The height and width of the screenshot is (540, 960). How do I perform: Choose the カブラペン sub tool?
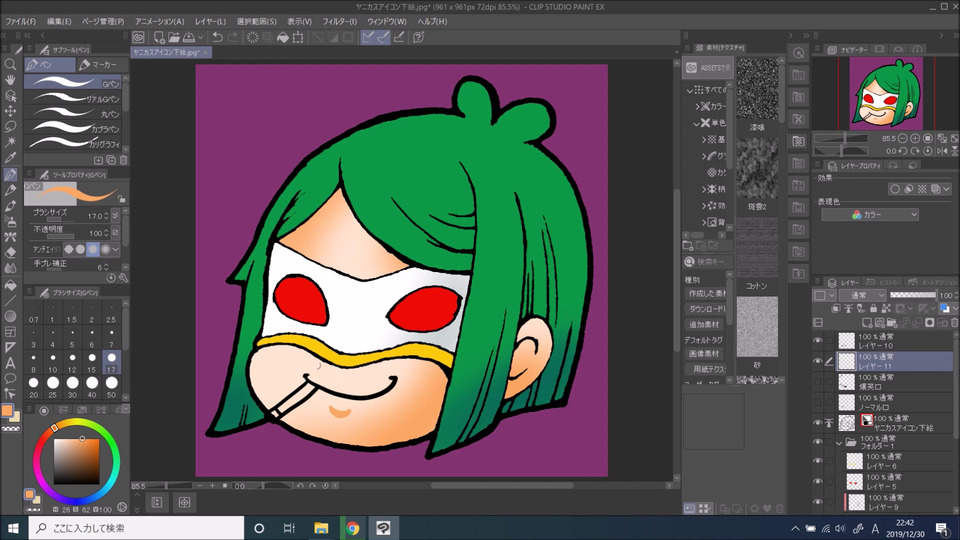73,128
